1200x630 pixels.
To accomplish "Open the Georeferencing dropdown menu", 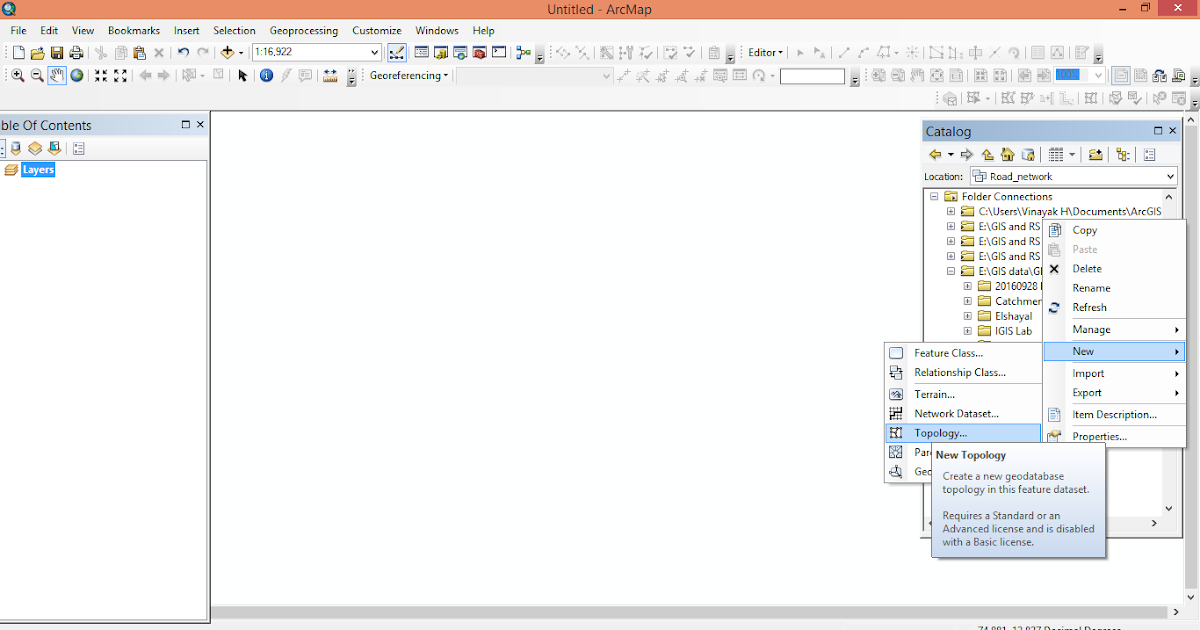I will [409, 75].
